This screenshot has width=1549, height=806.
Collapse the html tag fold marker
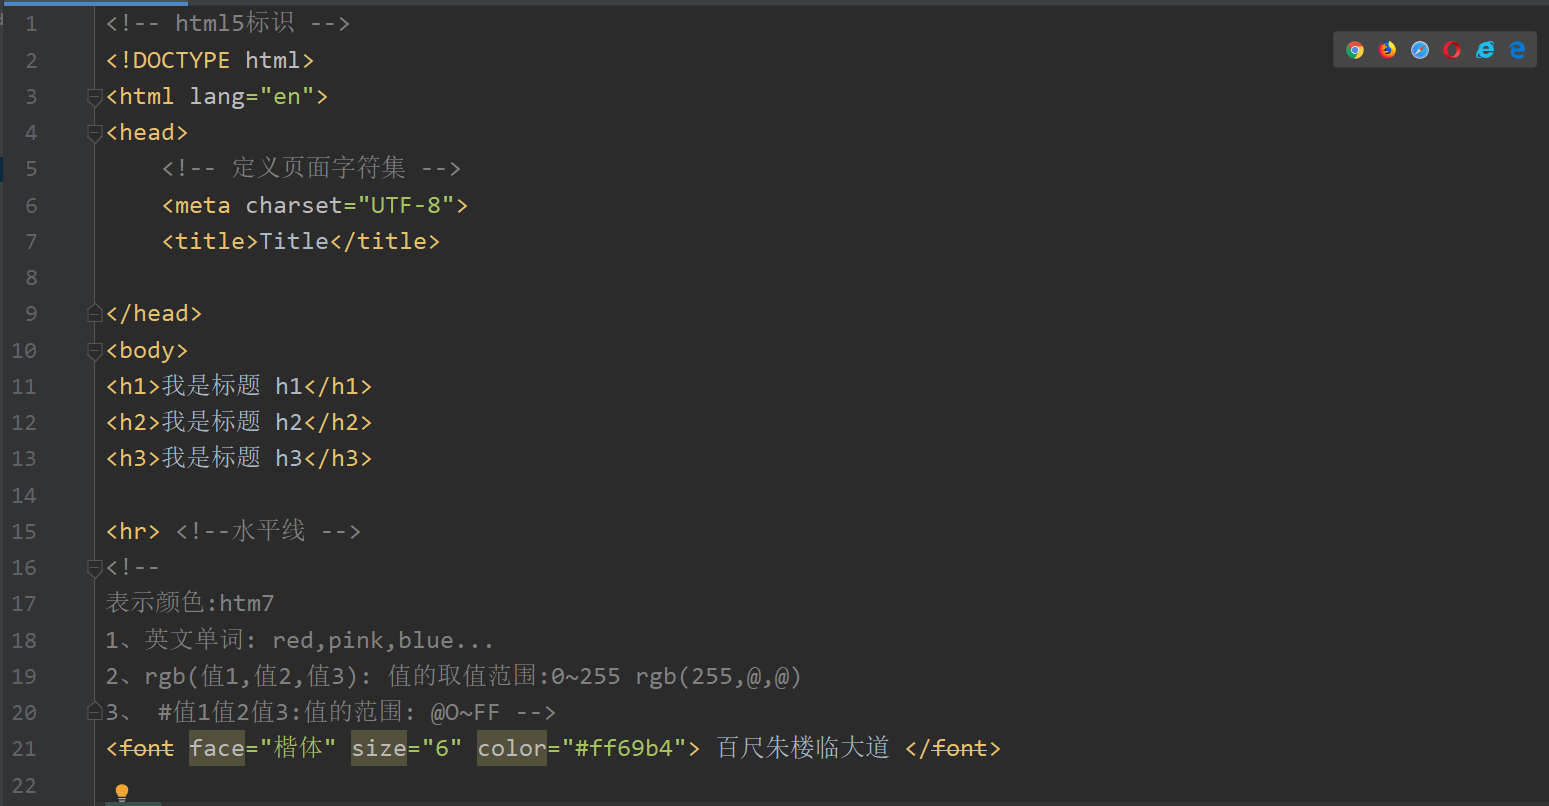[95, 97]
